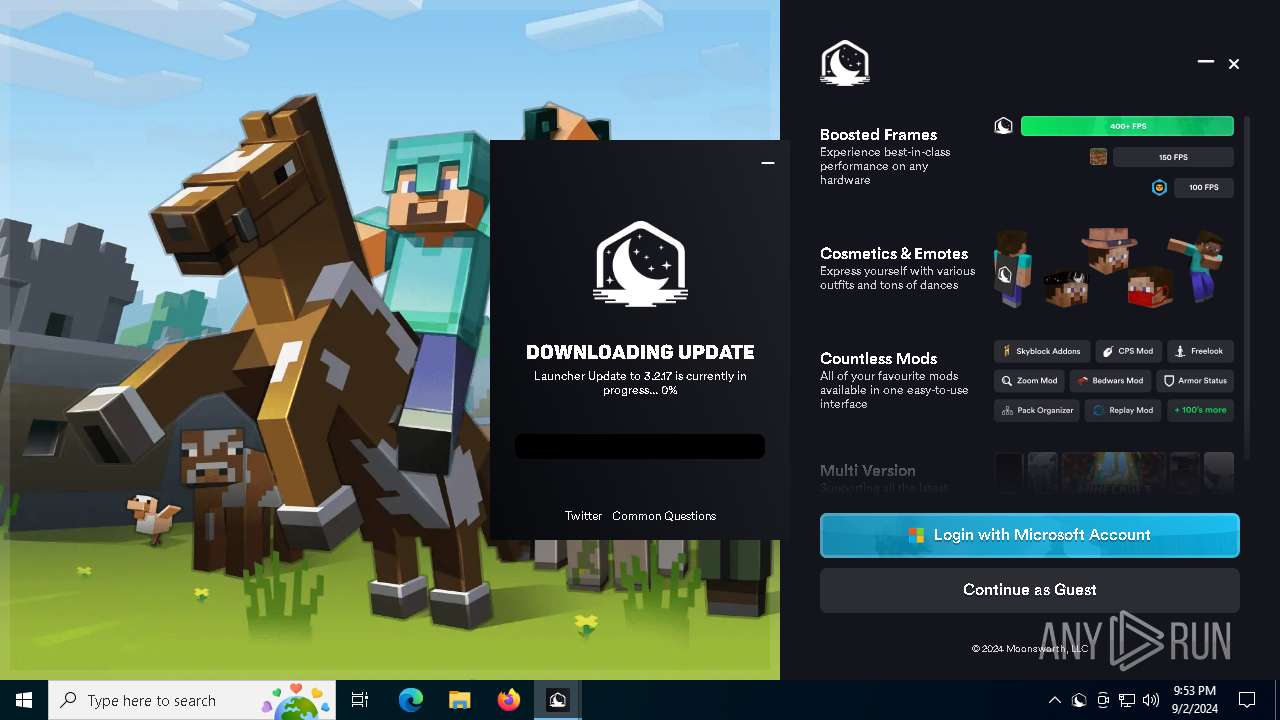
Task: Click the Lunar logo beside 400+ FPS bar
Action: 1003,126
